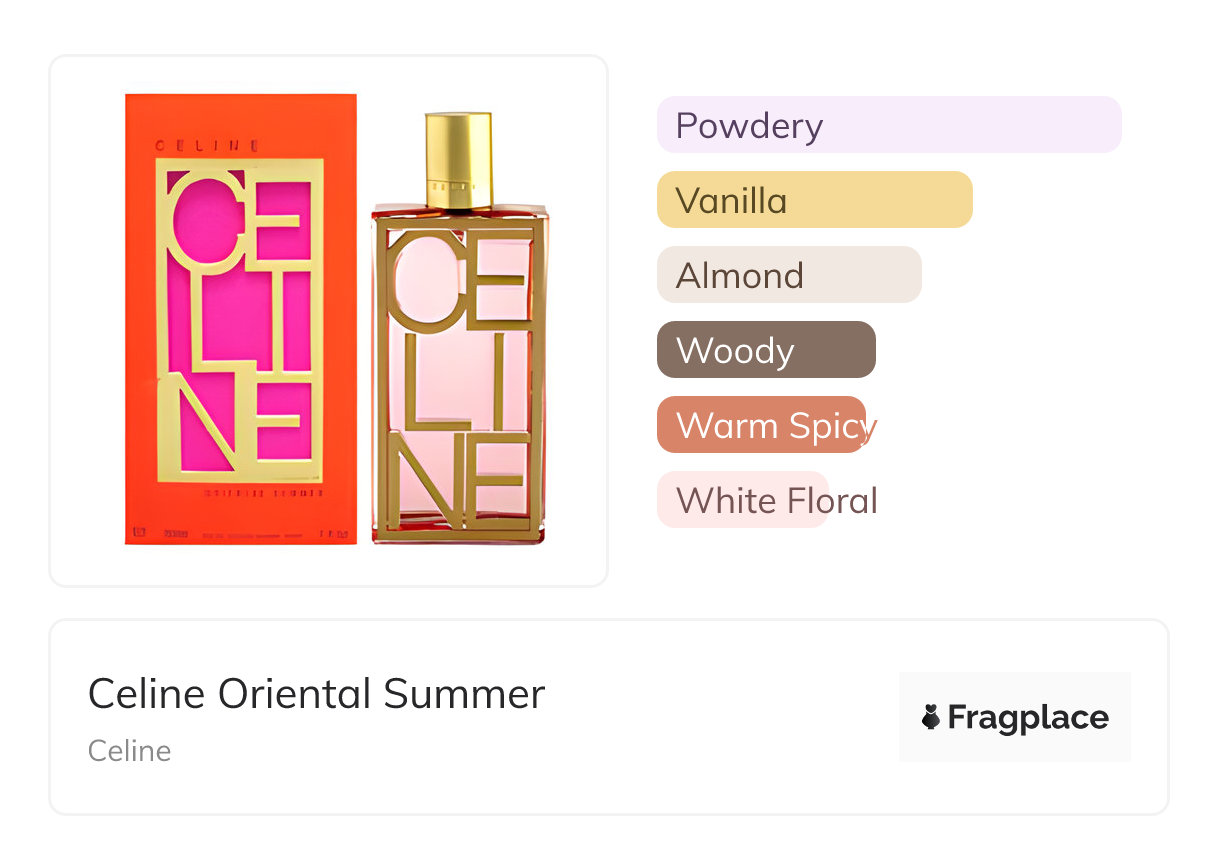
Task: Open the Fragplace logo text
Action: point(1028,717)
